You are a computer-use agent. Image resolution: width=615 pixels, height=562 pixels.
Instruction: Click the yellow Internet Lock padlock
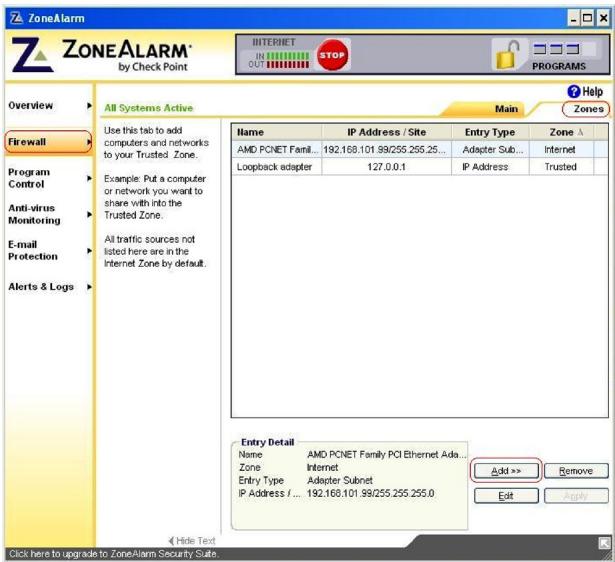click(508, 55)
